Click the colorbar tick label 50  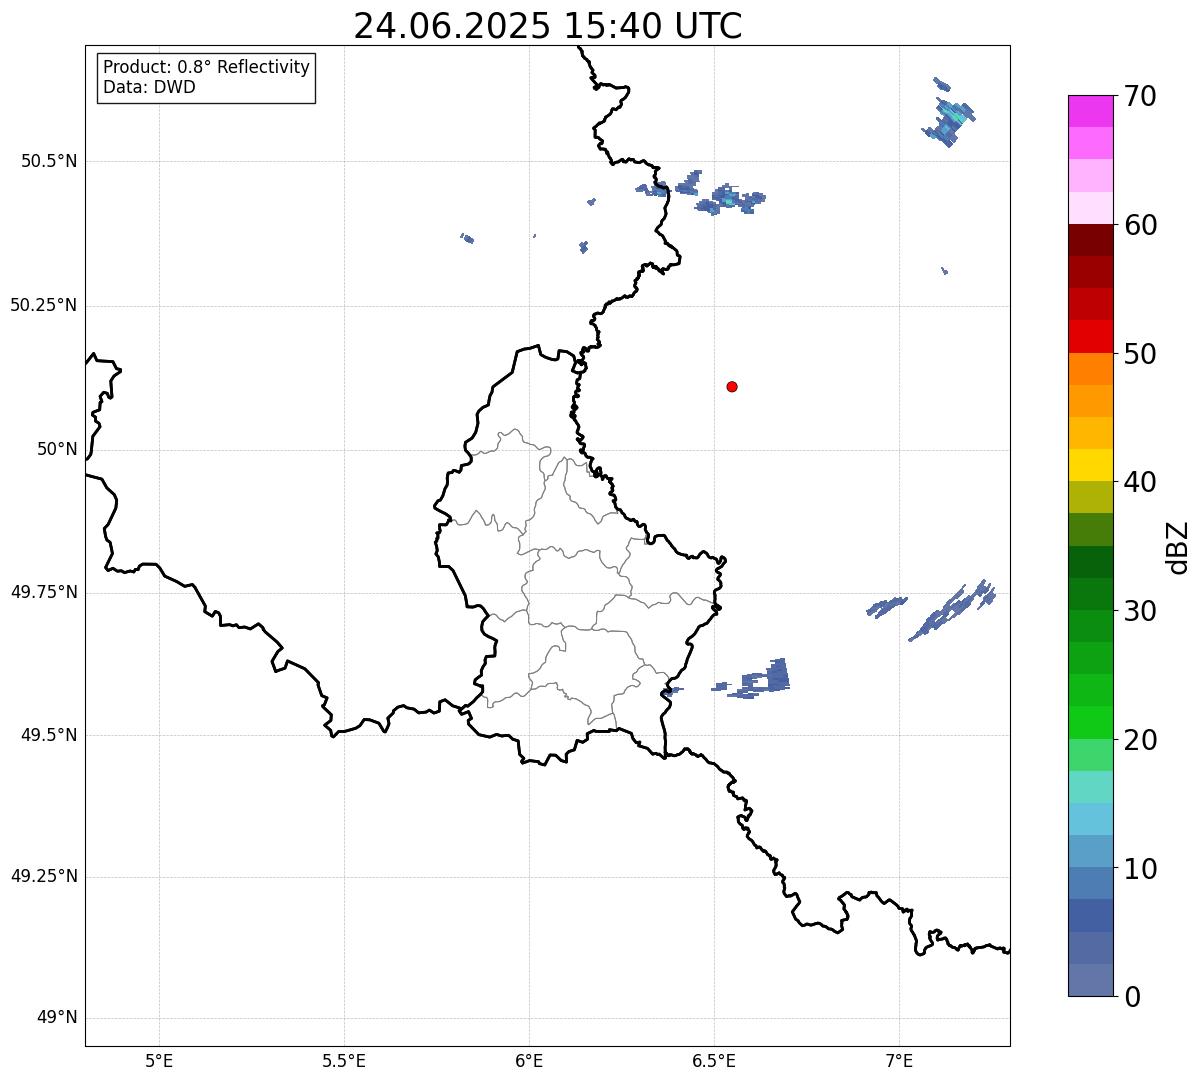point(1140,355)
